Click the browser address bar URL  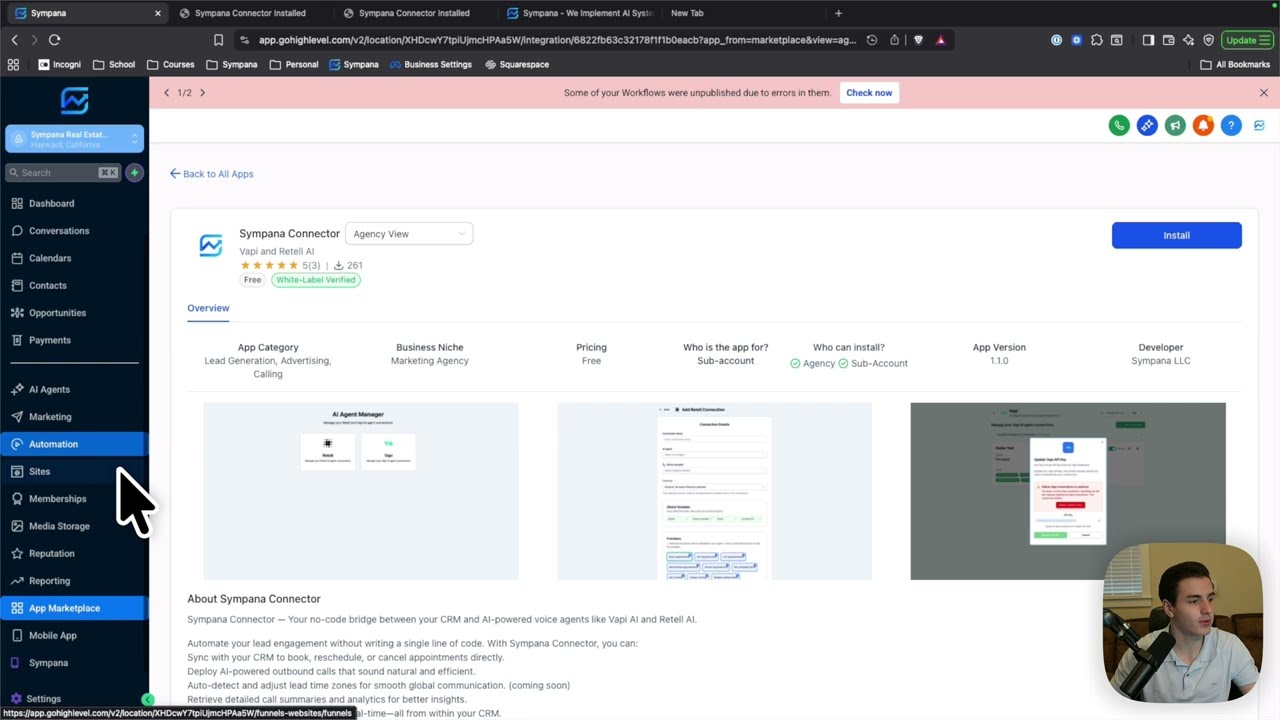pyautogui.click(x=557, y=40)
